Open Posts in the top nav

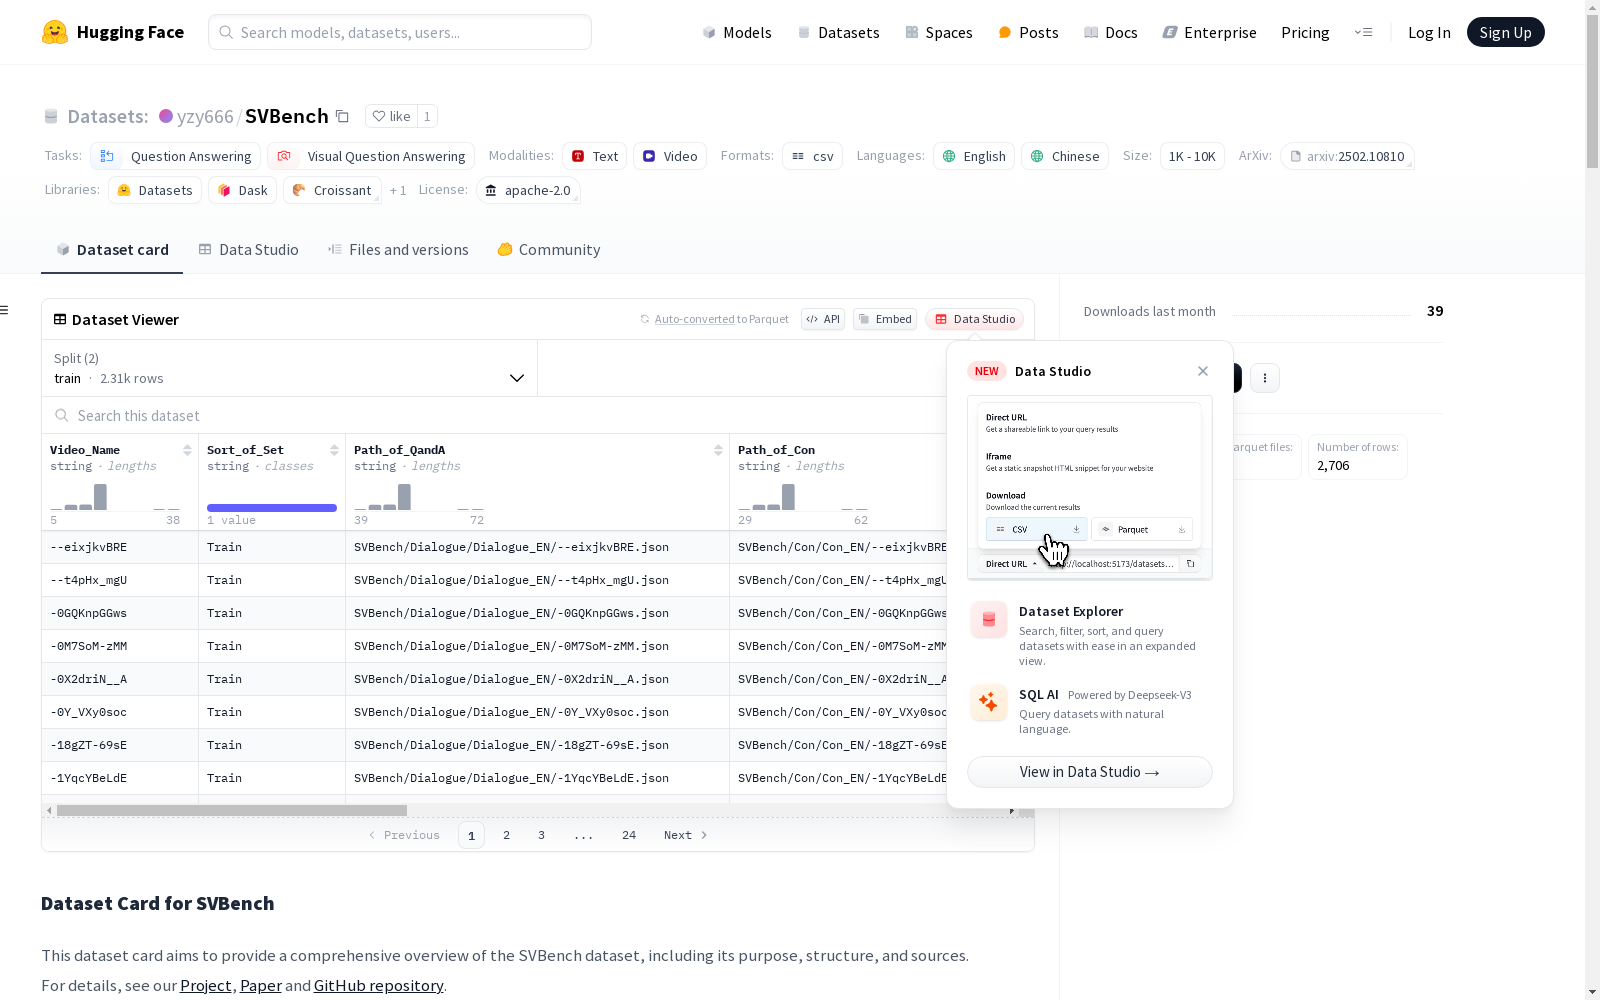point(1028,32)
